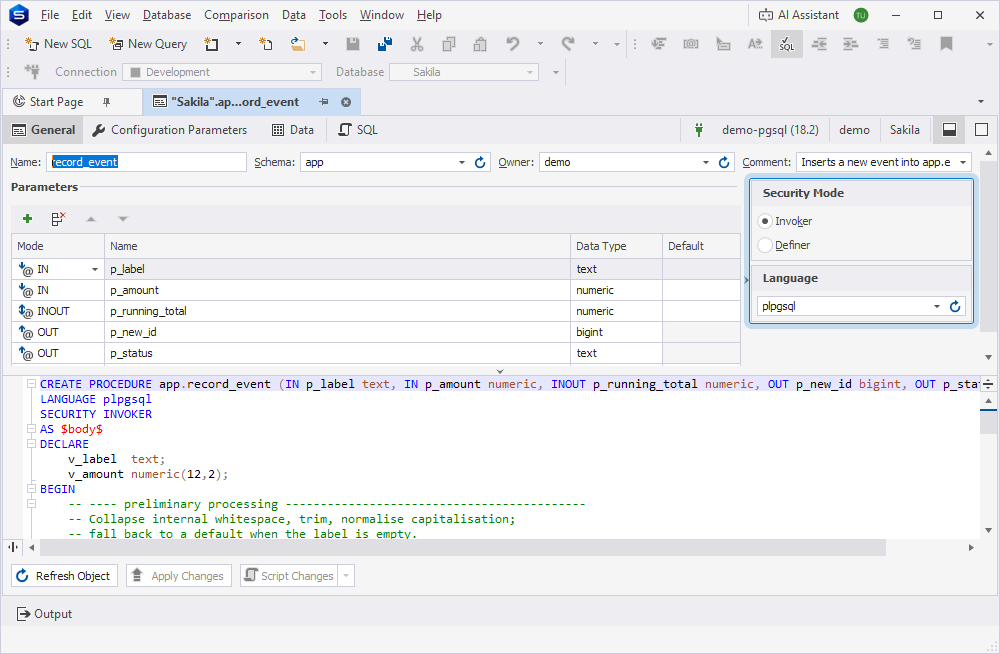1000x654 pixels.
Task: Toggle the split layout view button
Action: [x=950, y=130]
